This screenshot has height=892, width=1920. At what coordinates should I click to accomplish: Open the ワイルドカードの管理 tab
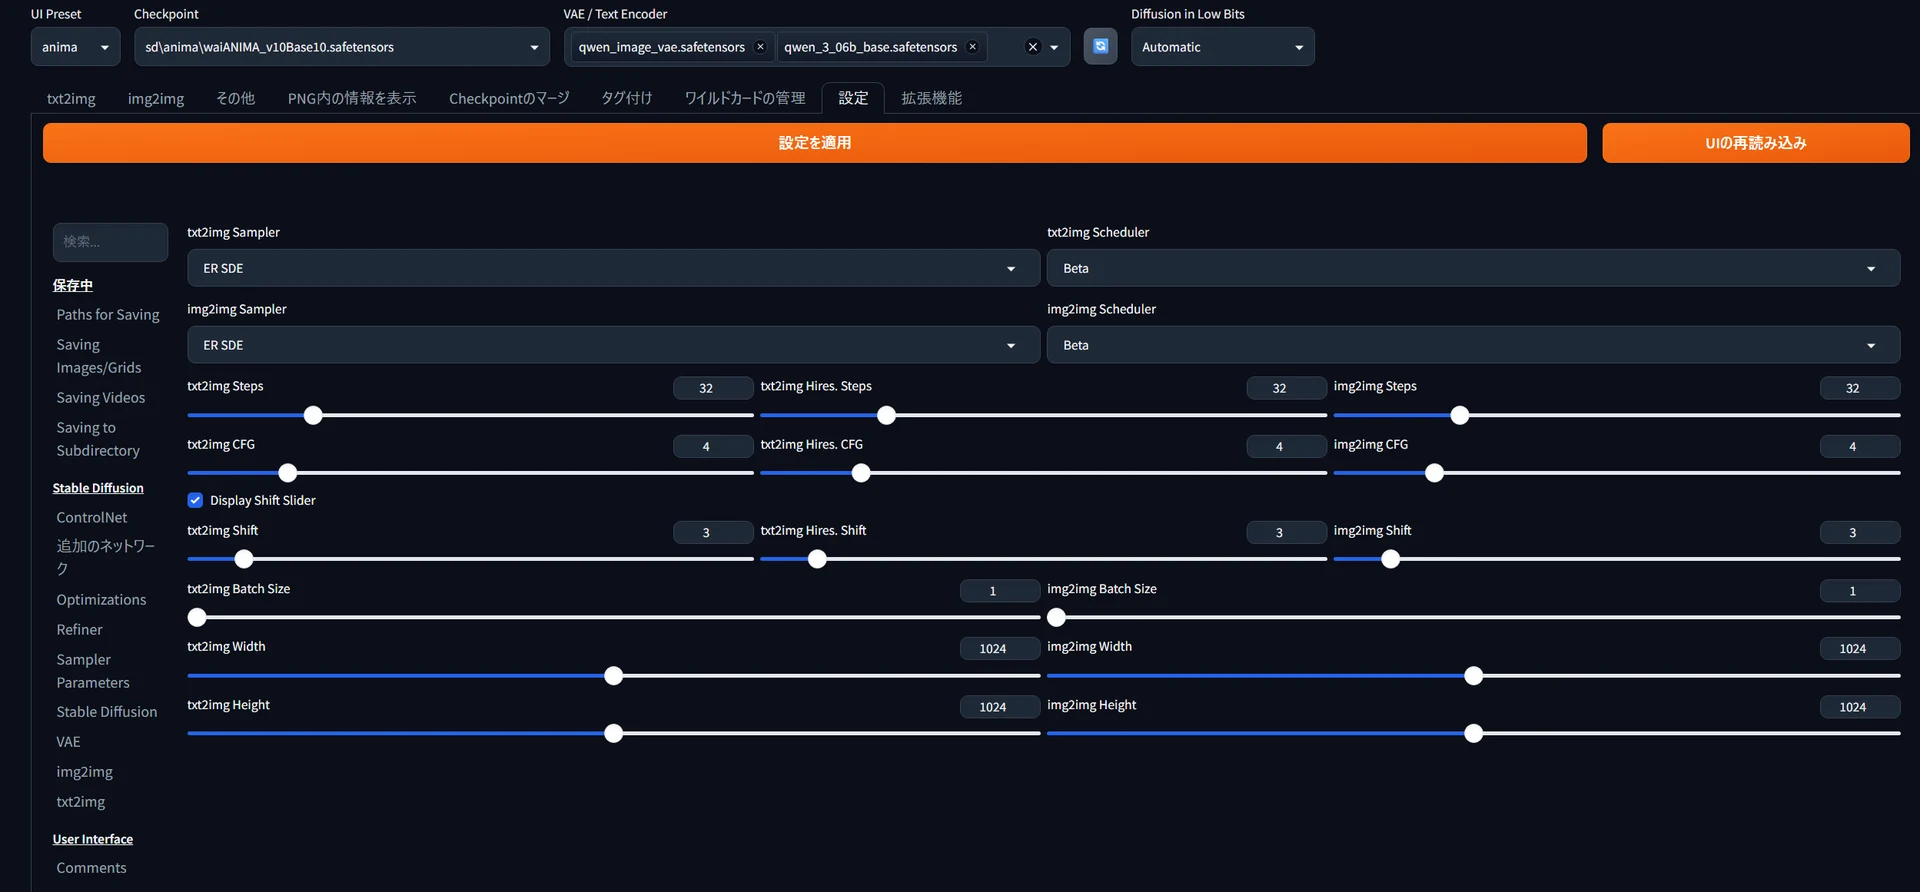tap(745, 98)
